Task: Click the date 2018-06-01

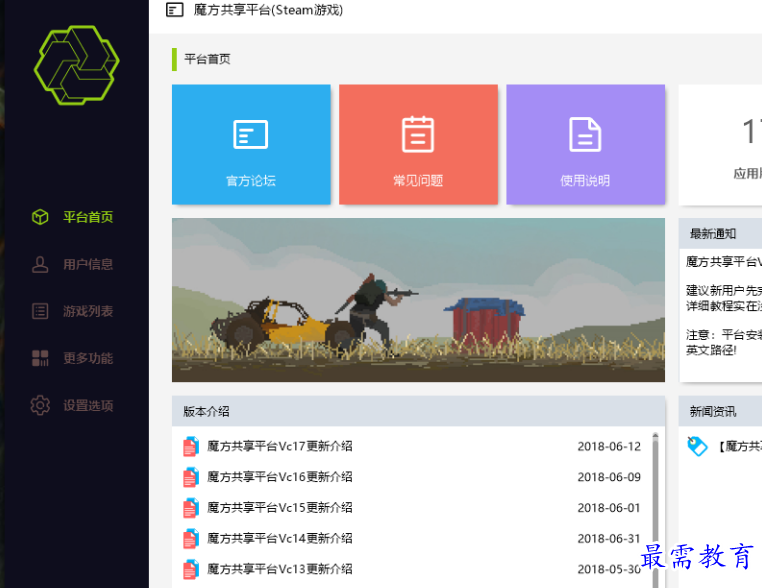Action: [609, 508]
